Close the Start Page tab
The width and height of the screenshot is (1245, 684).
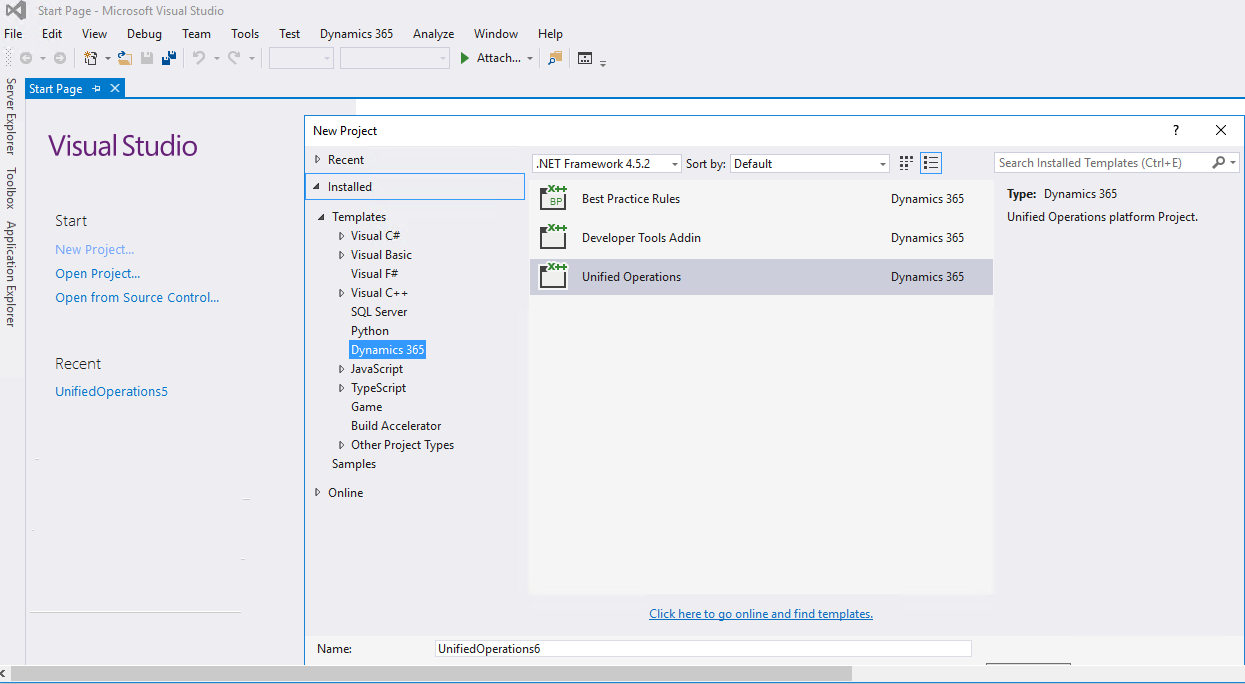tap(115, 89)
